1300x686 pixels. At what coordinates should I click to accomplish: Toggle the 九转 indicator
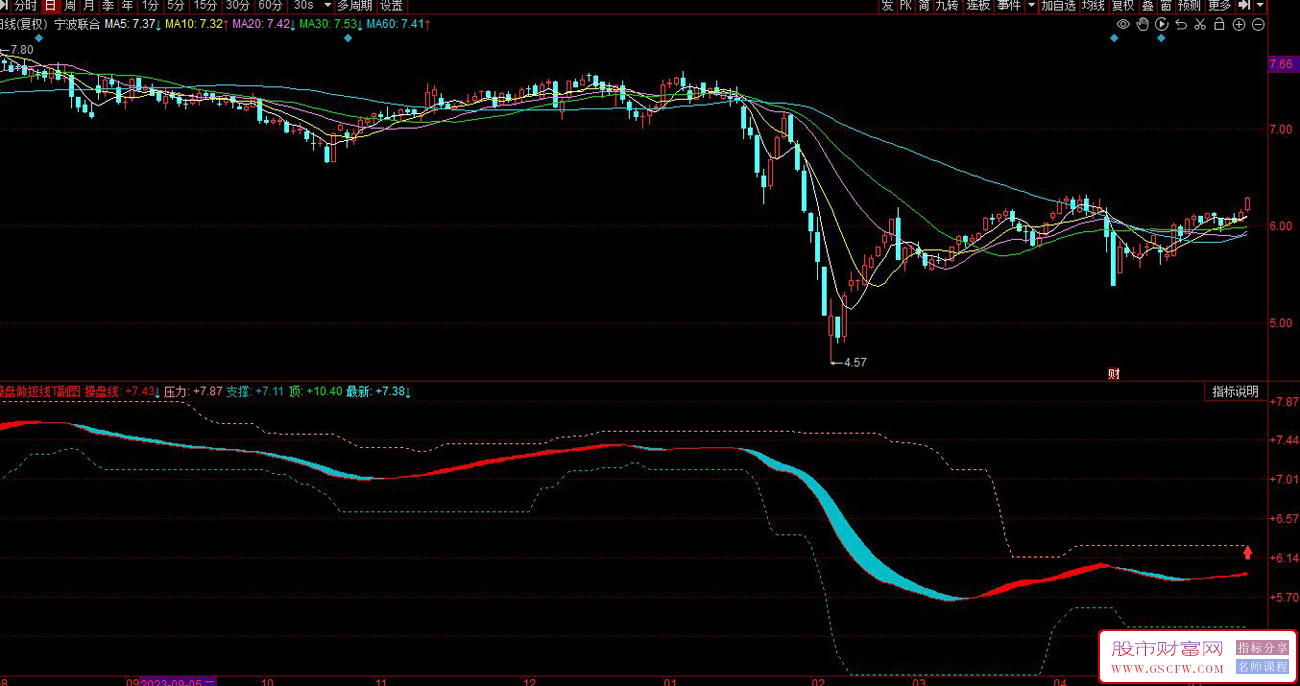947,5
